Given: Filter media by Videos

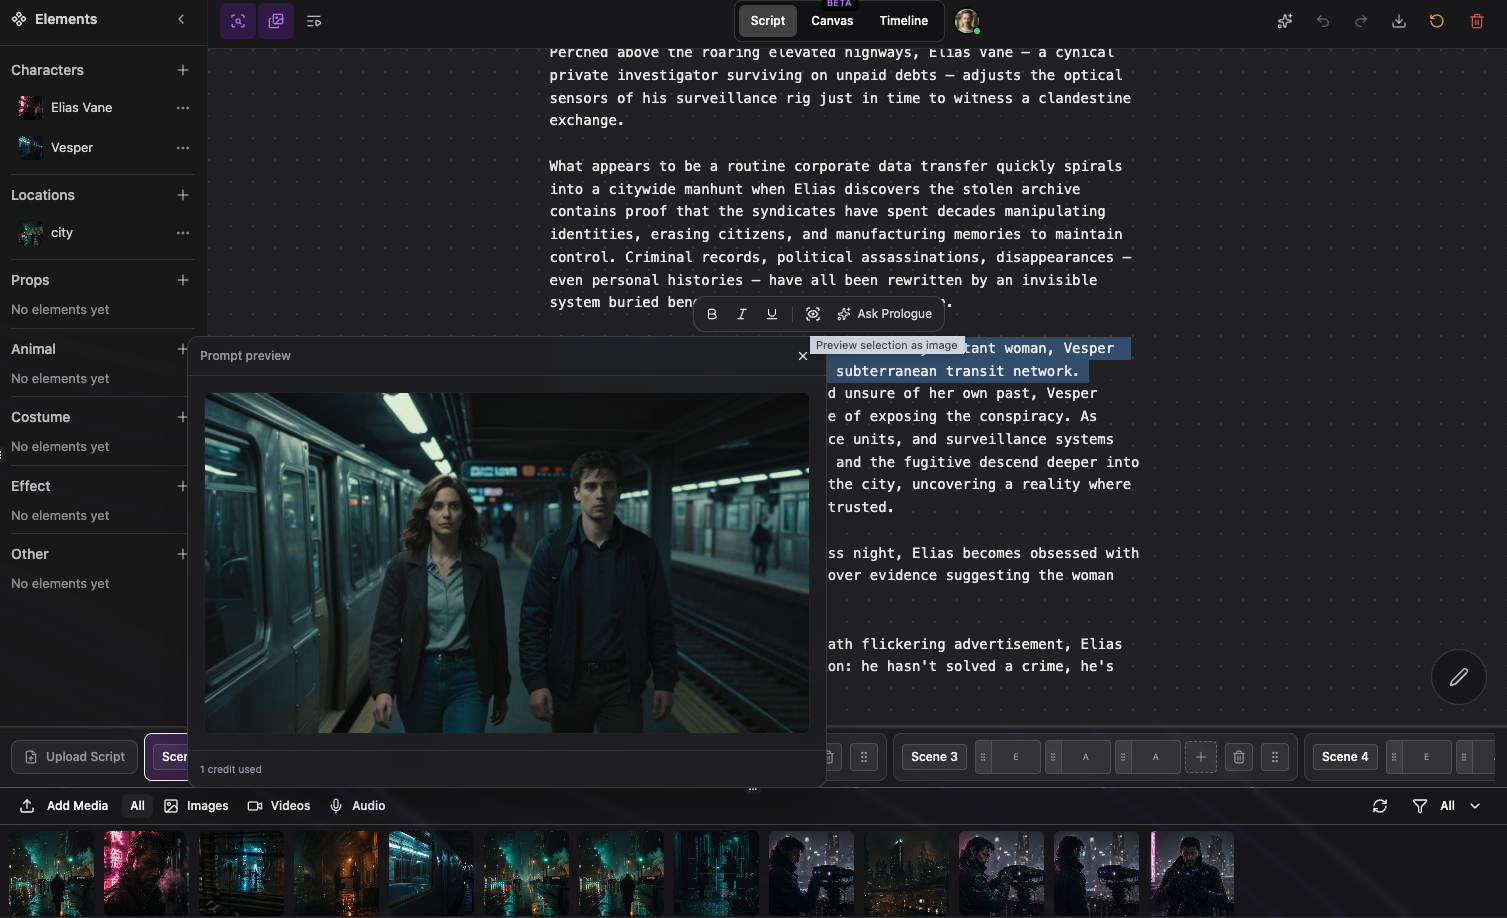Looking at the screenshot, I should click(x=279, y=806).
